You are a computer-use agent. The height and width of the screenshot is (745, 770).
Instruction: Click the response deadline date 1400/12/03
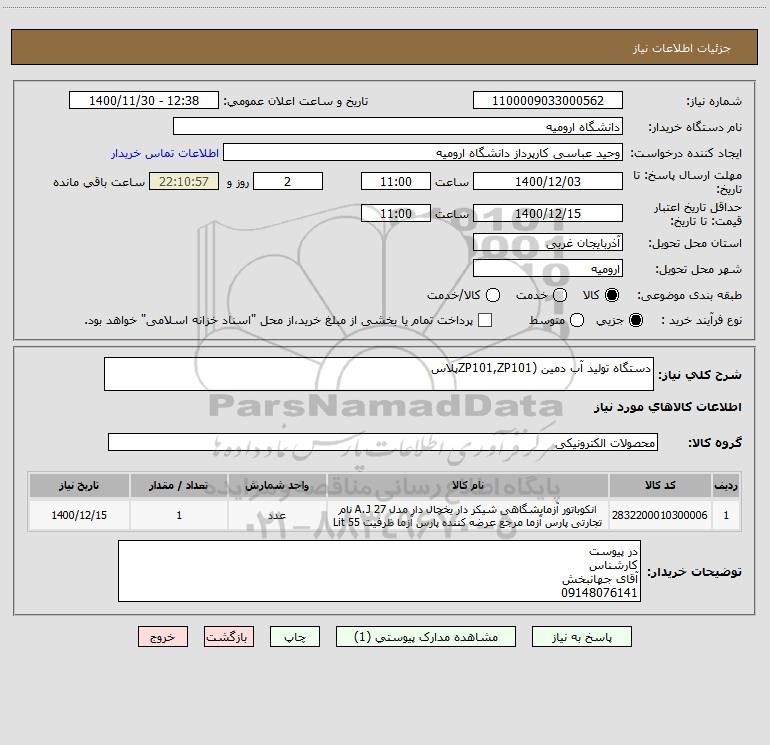click(x=548, y=181)
